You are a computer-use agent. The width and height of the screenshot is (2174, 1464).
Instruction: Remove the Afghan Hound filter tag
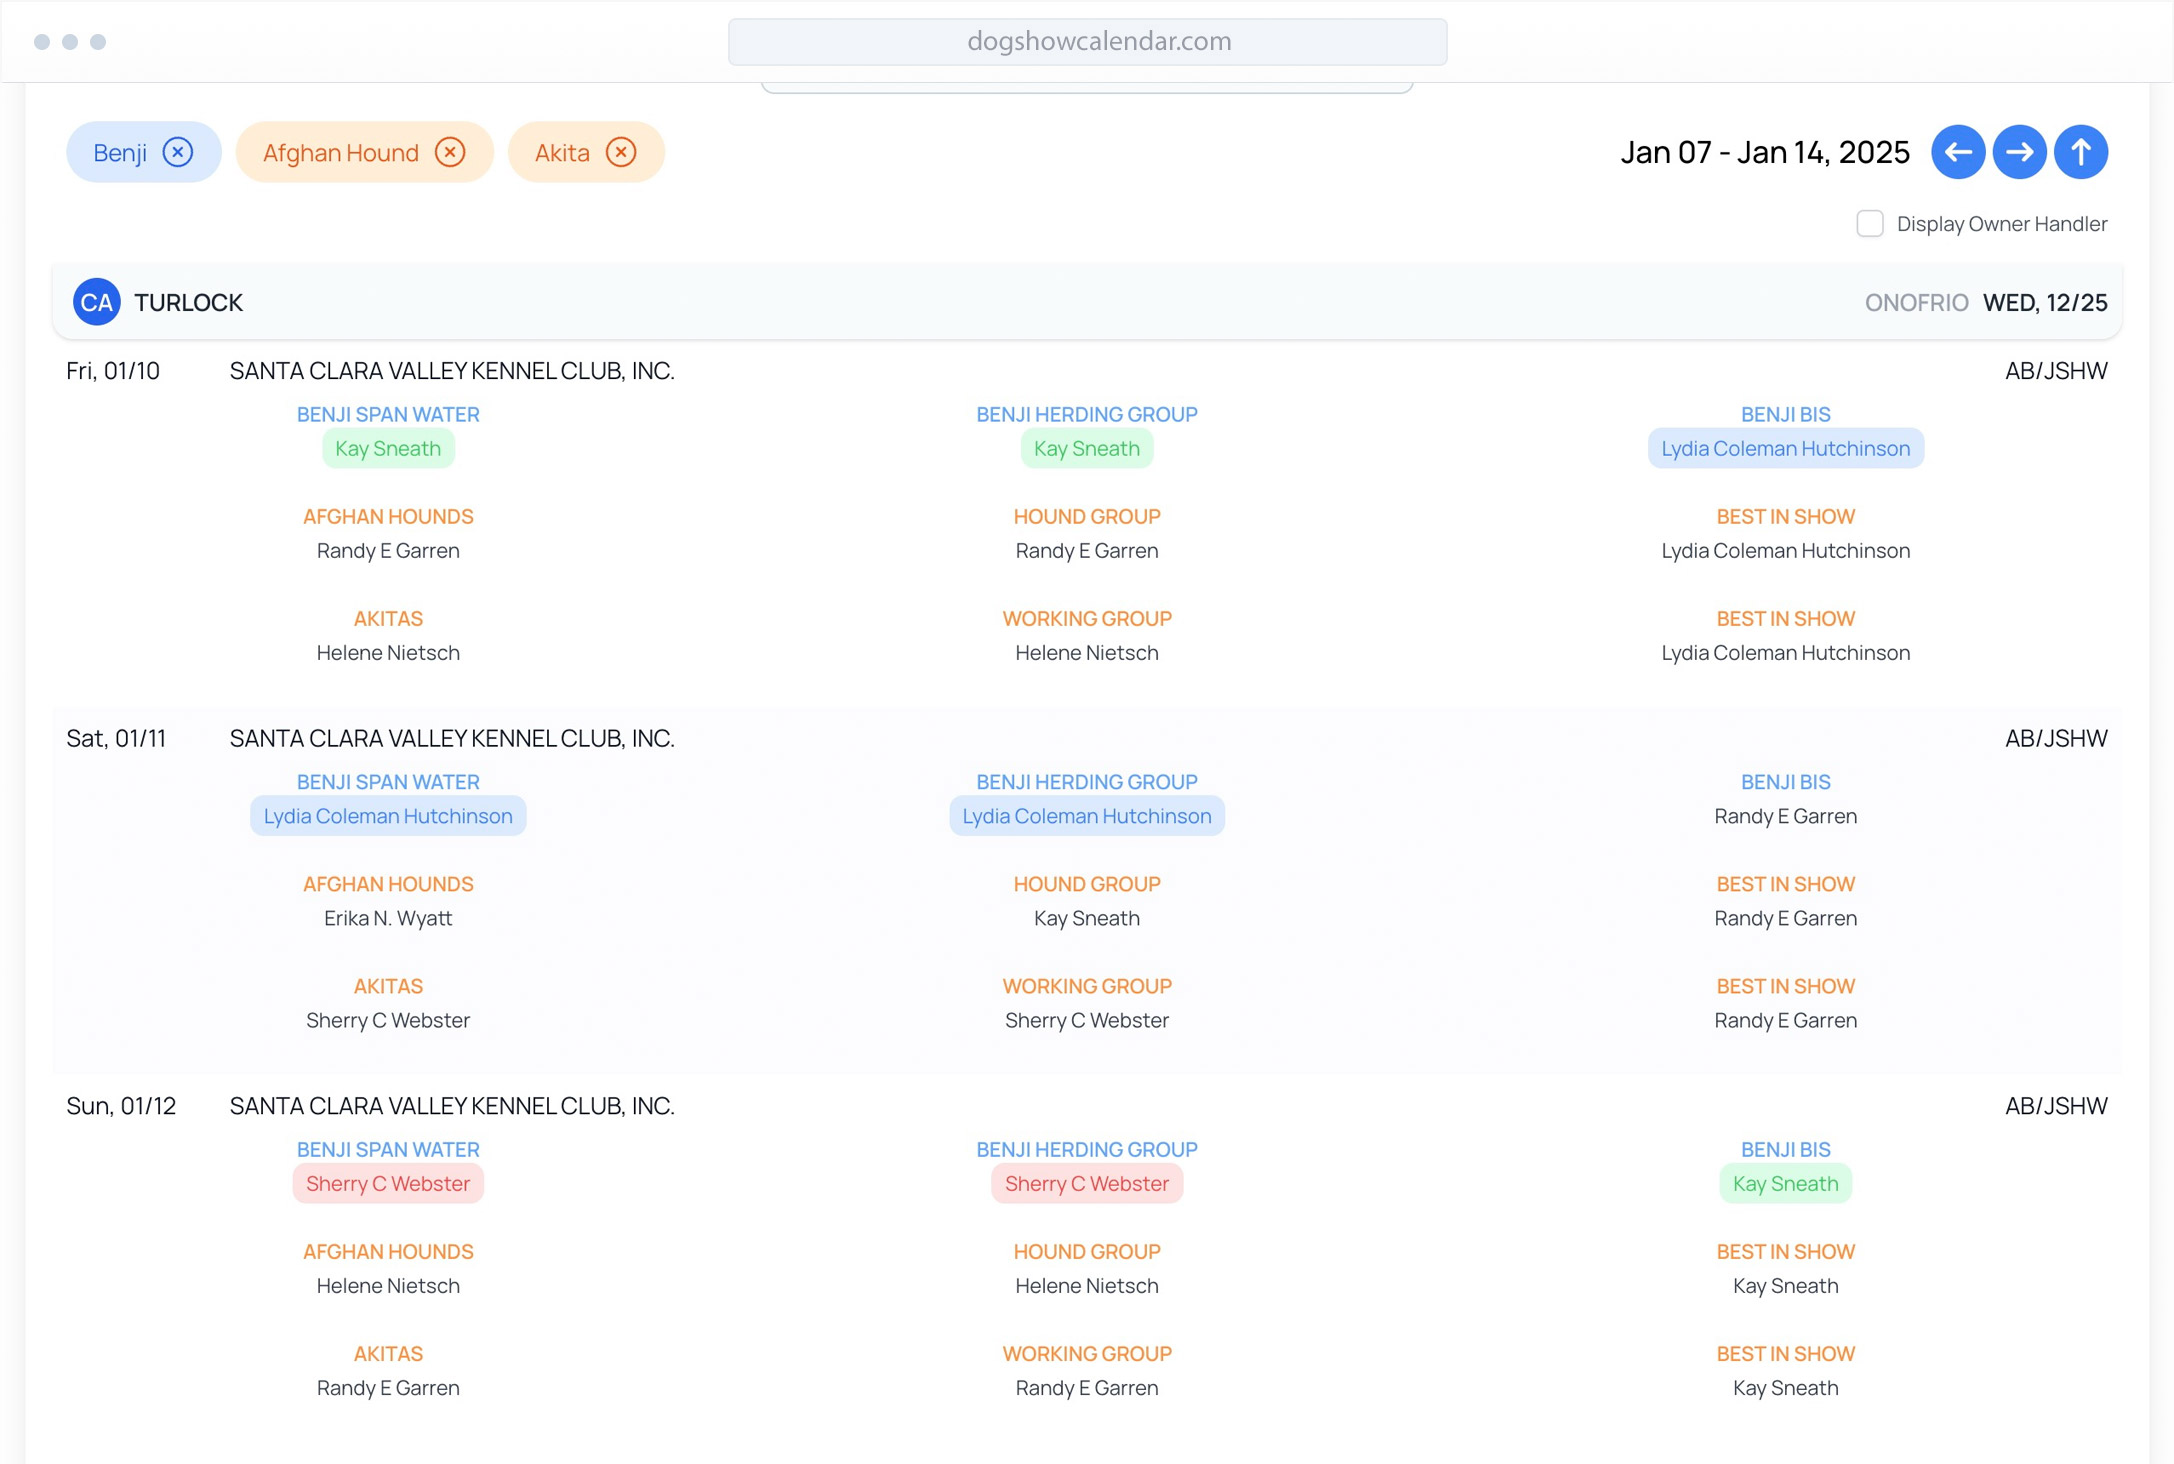point(450,152)
